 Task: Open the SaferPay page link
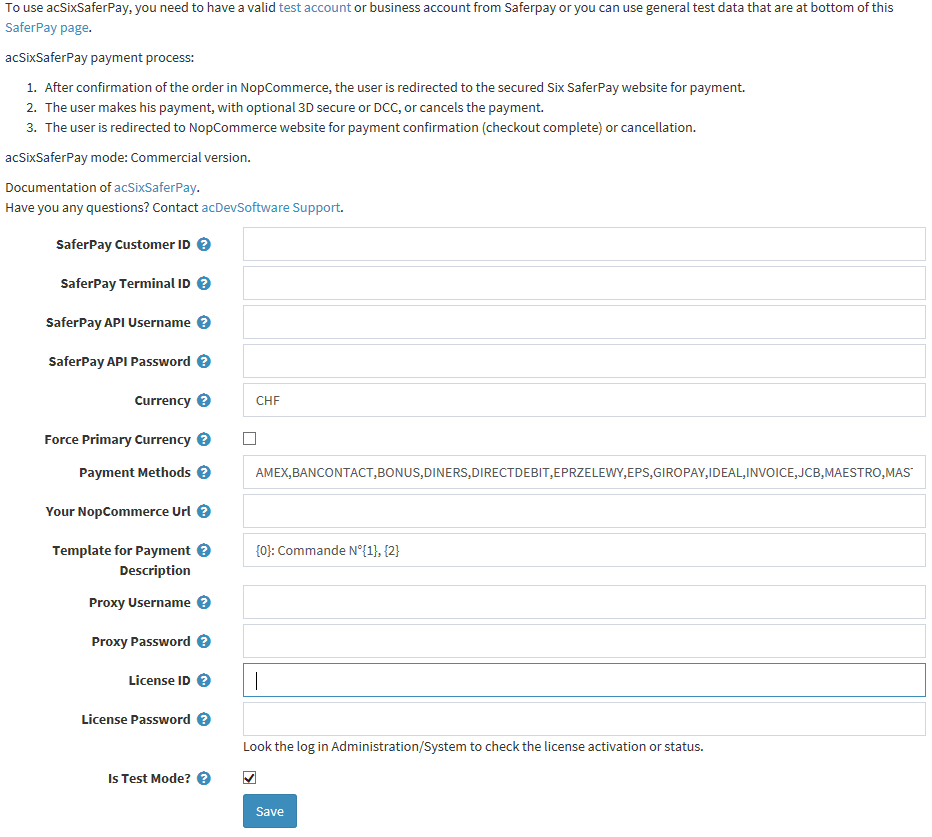click(47, 28)
